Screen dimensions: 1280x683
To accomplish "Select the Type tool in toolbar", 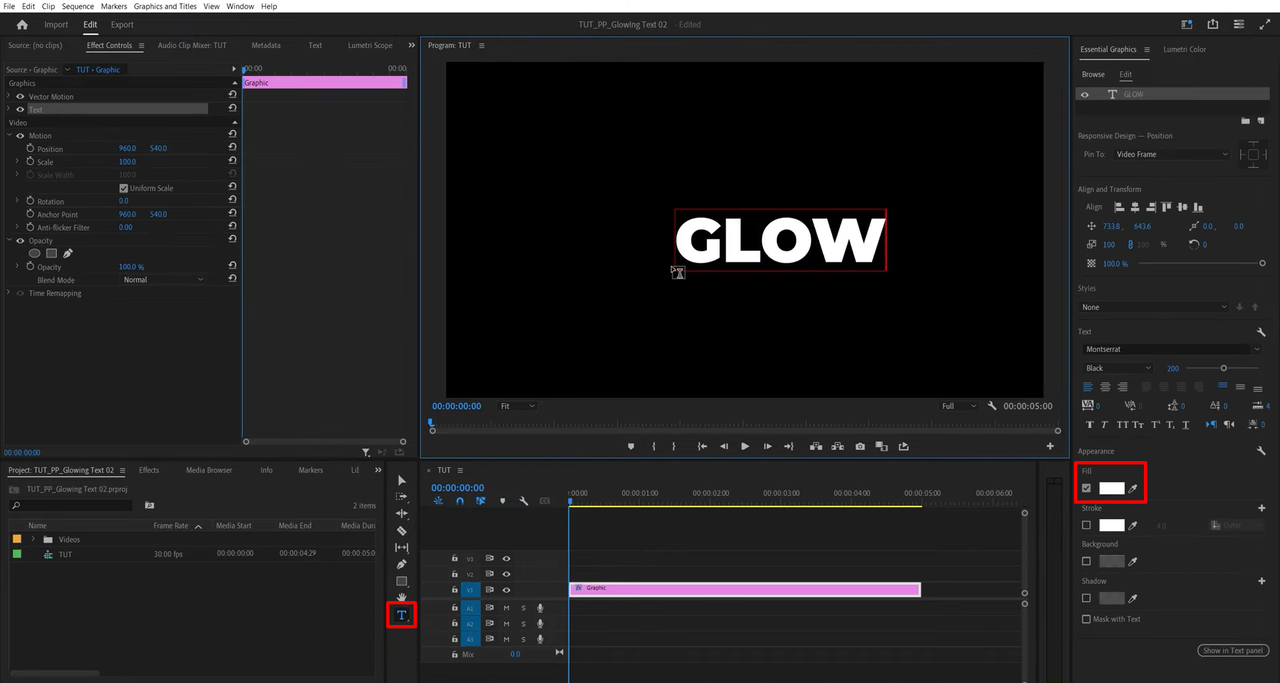I will [402, 615].
